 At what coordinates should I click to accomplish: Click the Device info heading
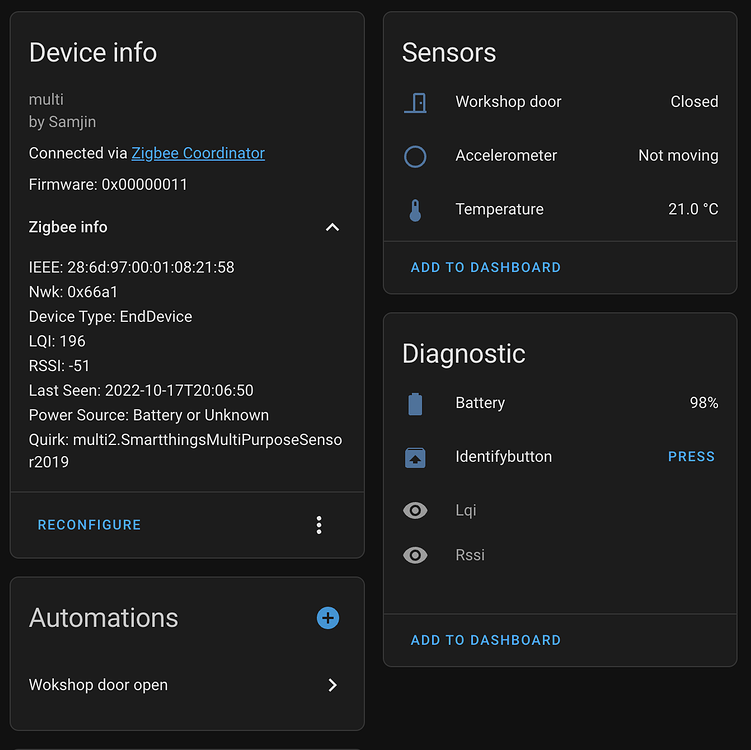click(x=93, y=52)
